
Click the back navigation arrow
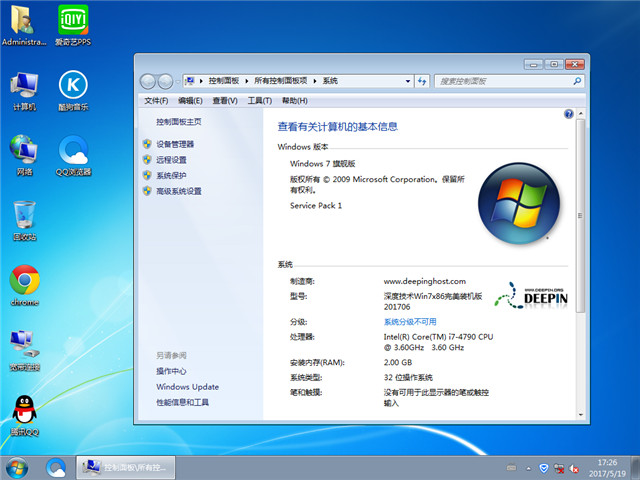tap(148, 82)
